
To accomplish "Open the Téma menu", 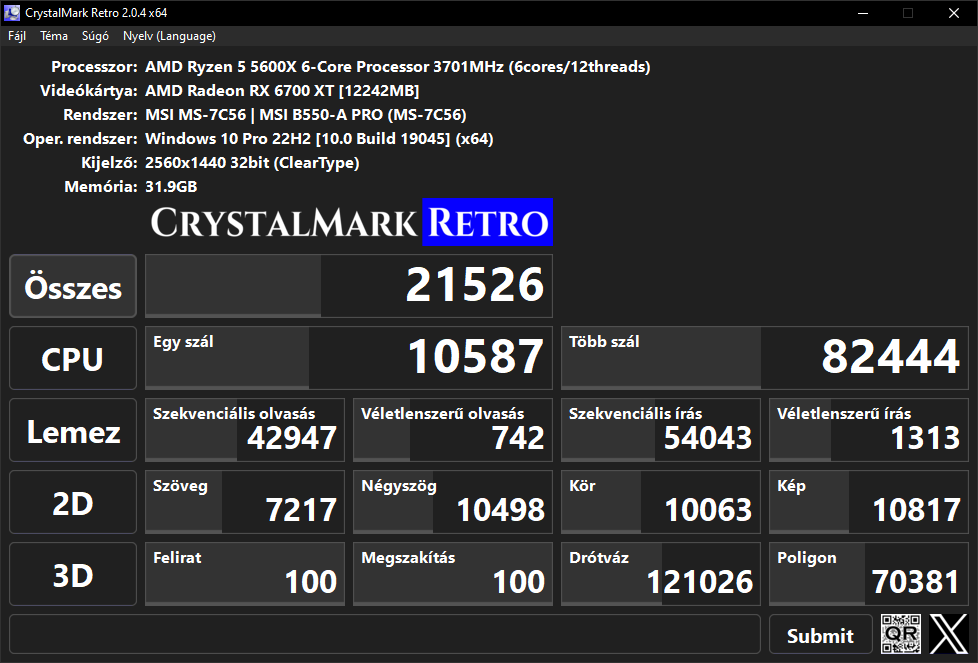I will point(54,36).
